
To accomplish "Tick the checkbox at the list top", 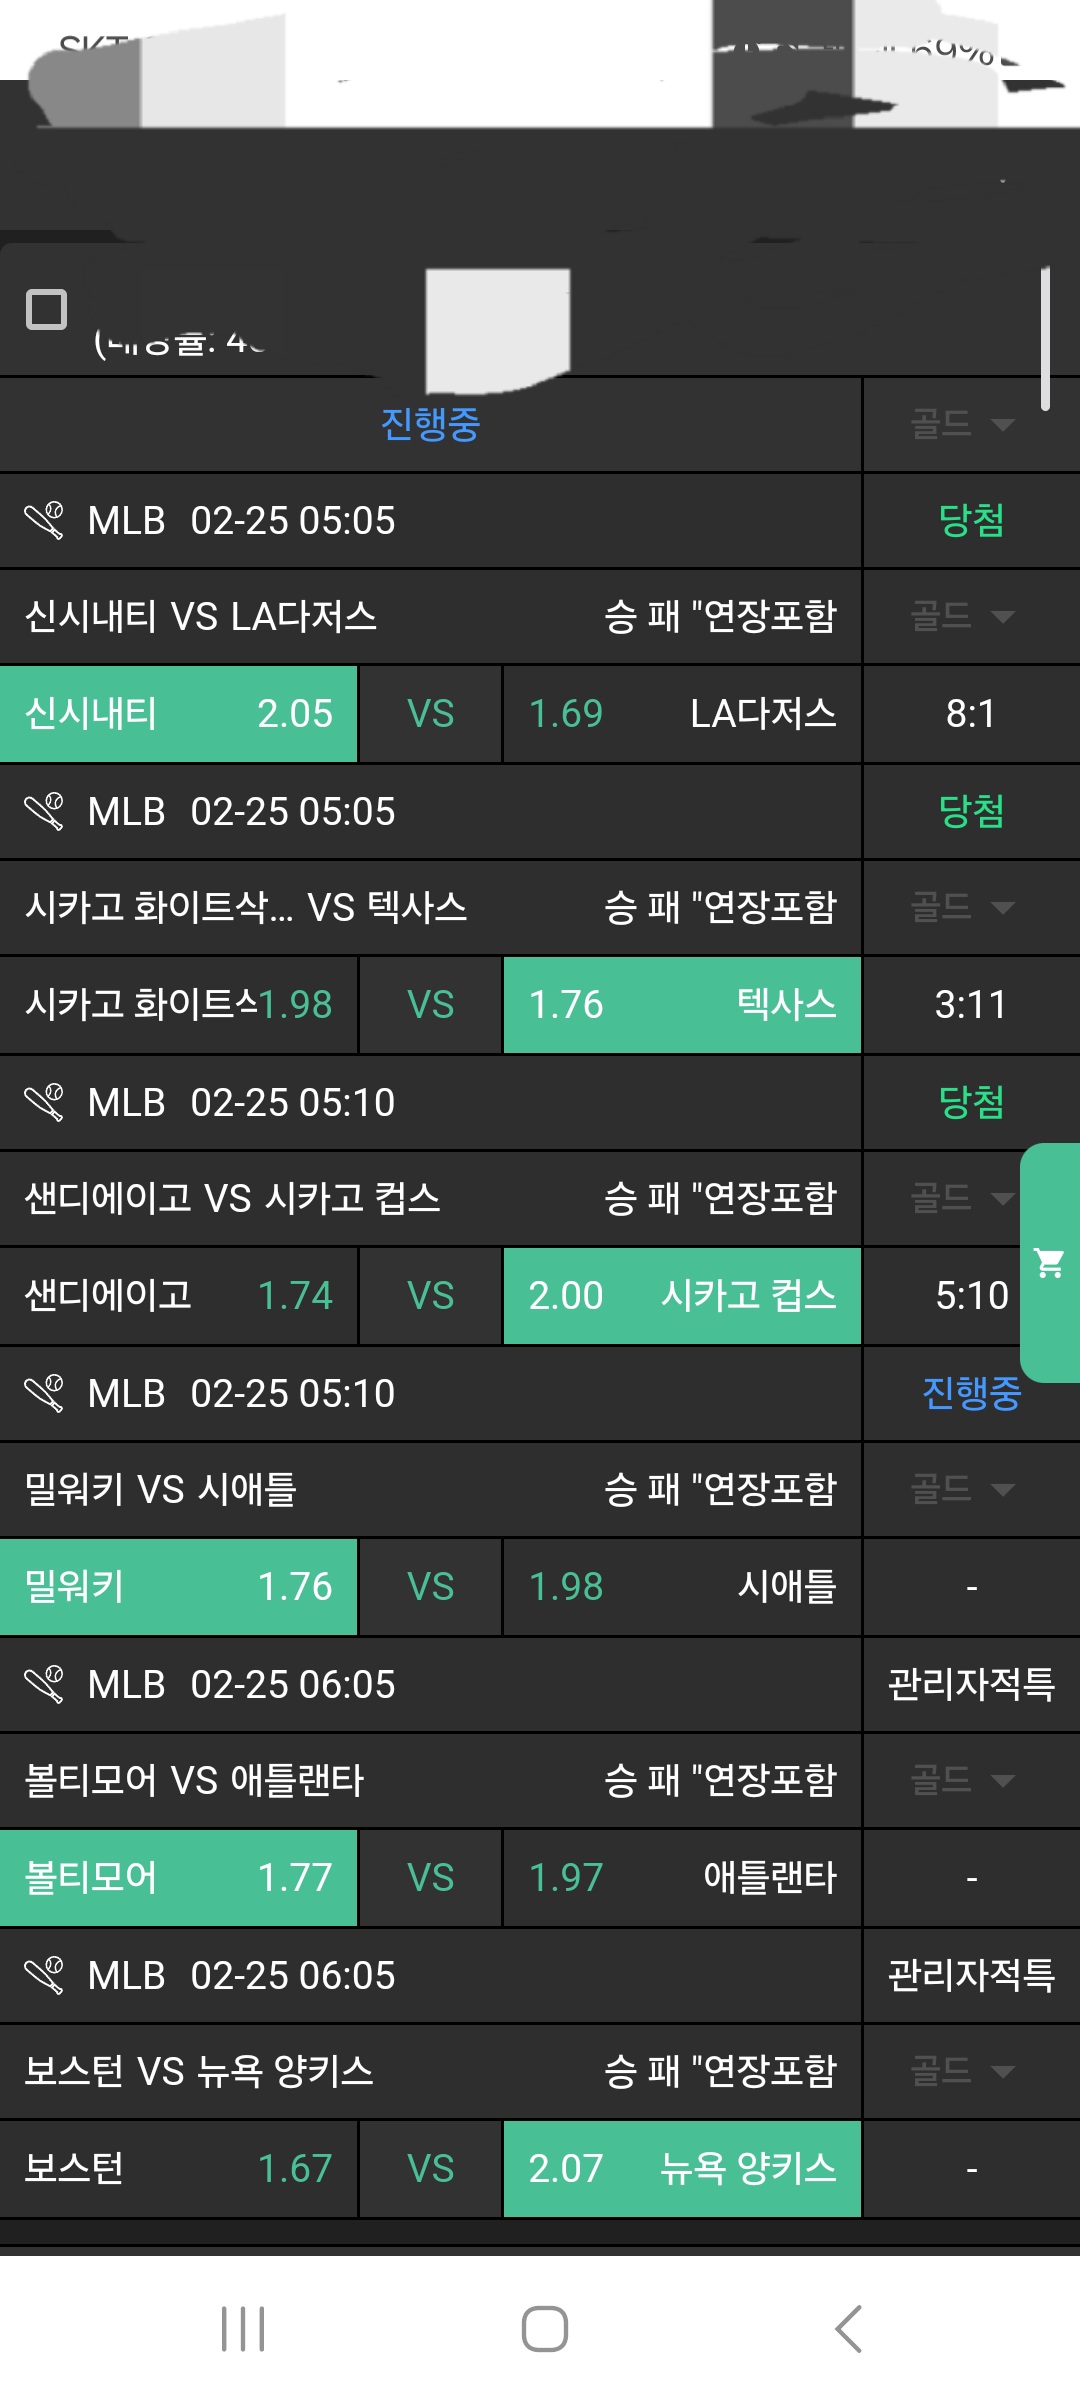I will (46, 309).
